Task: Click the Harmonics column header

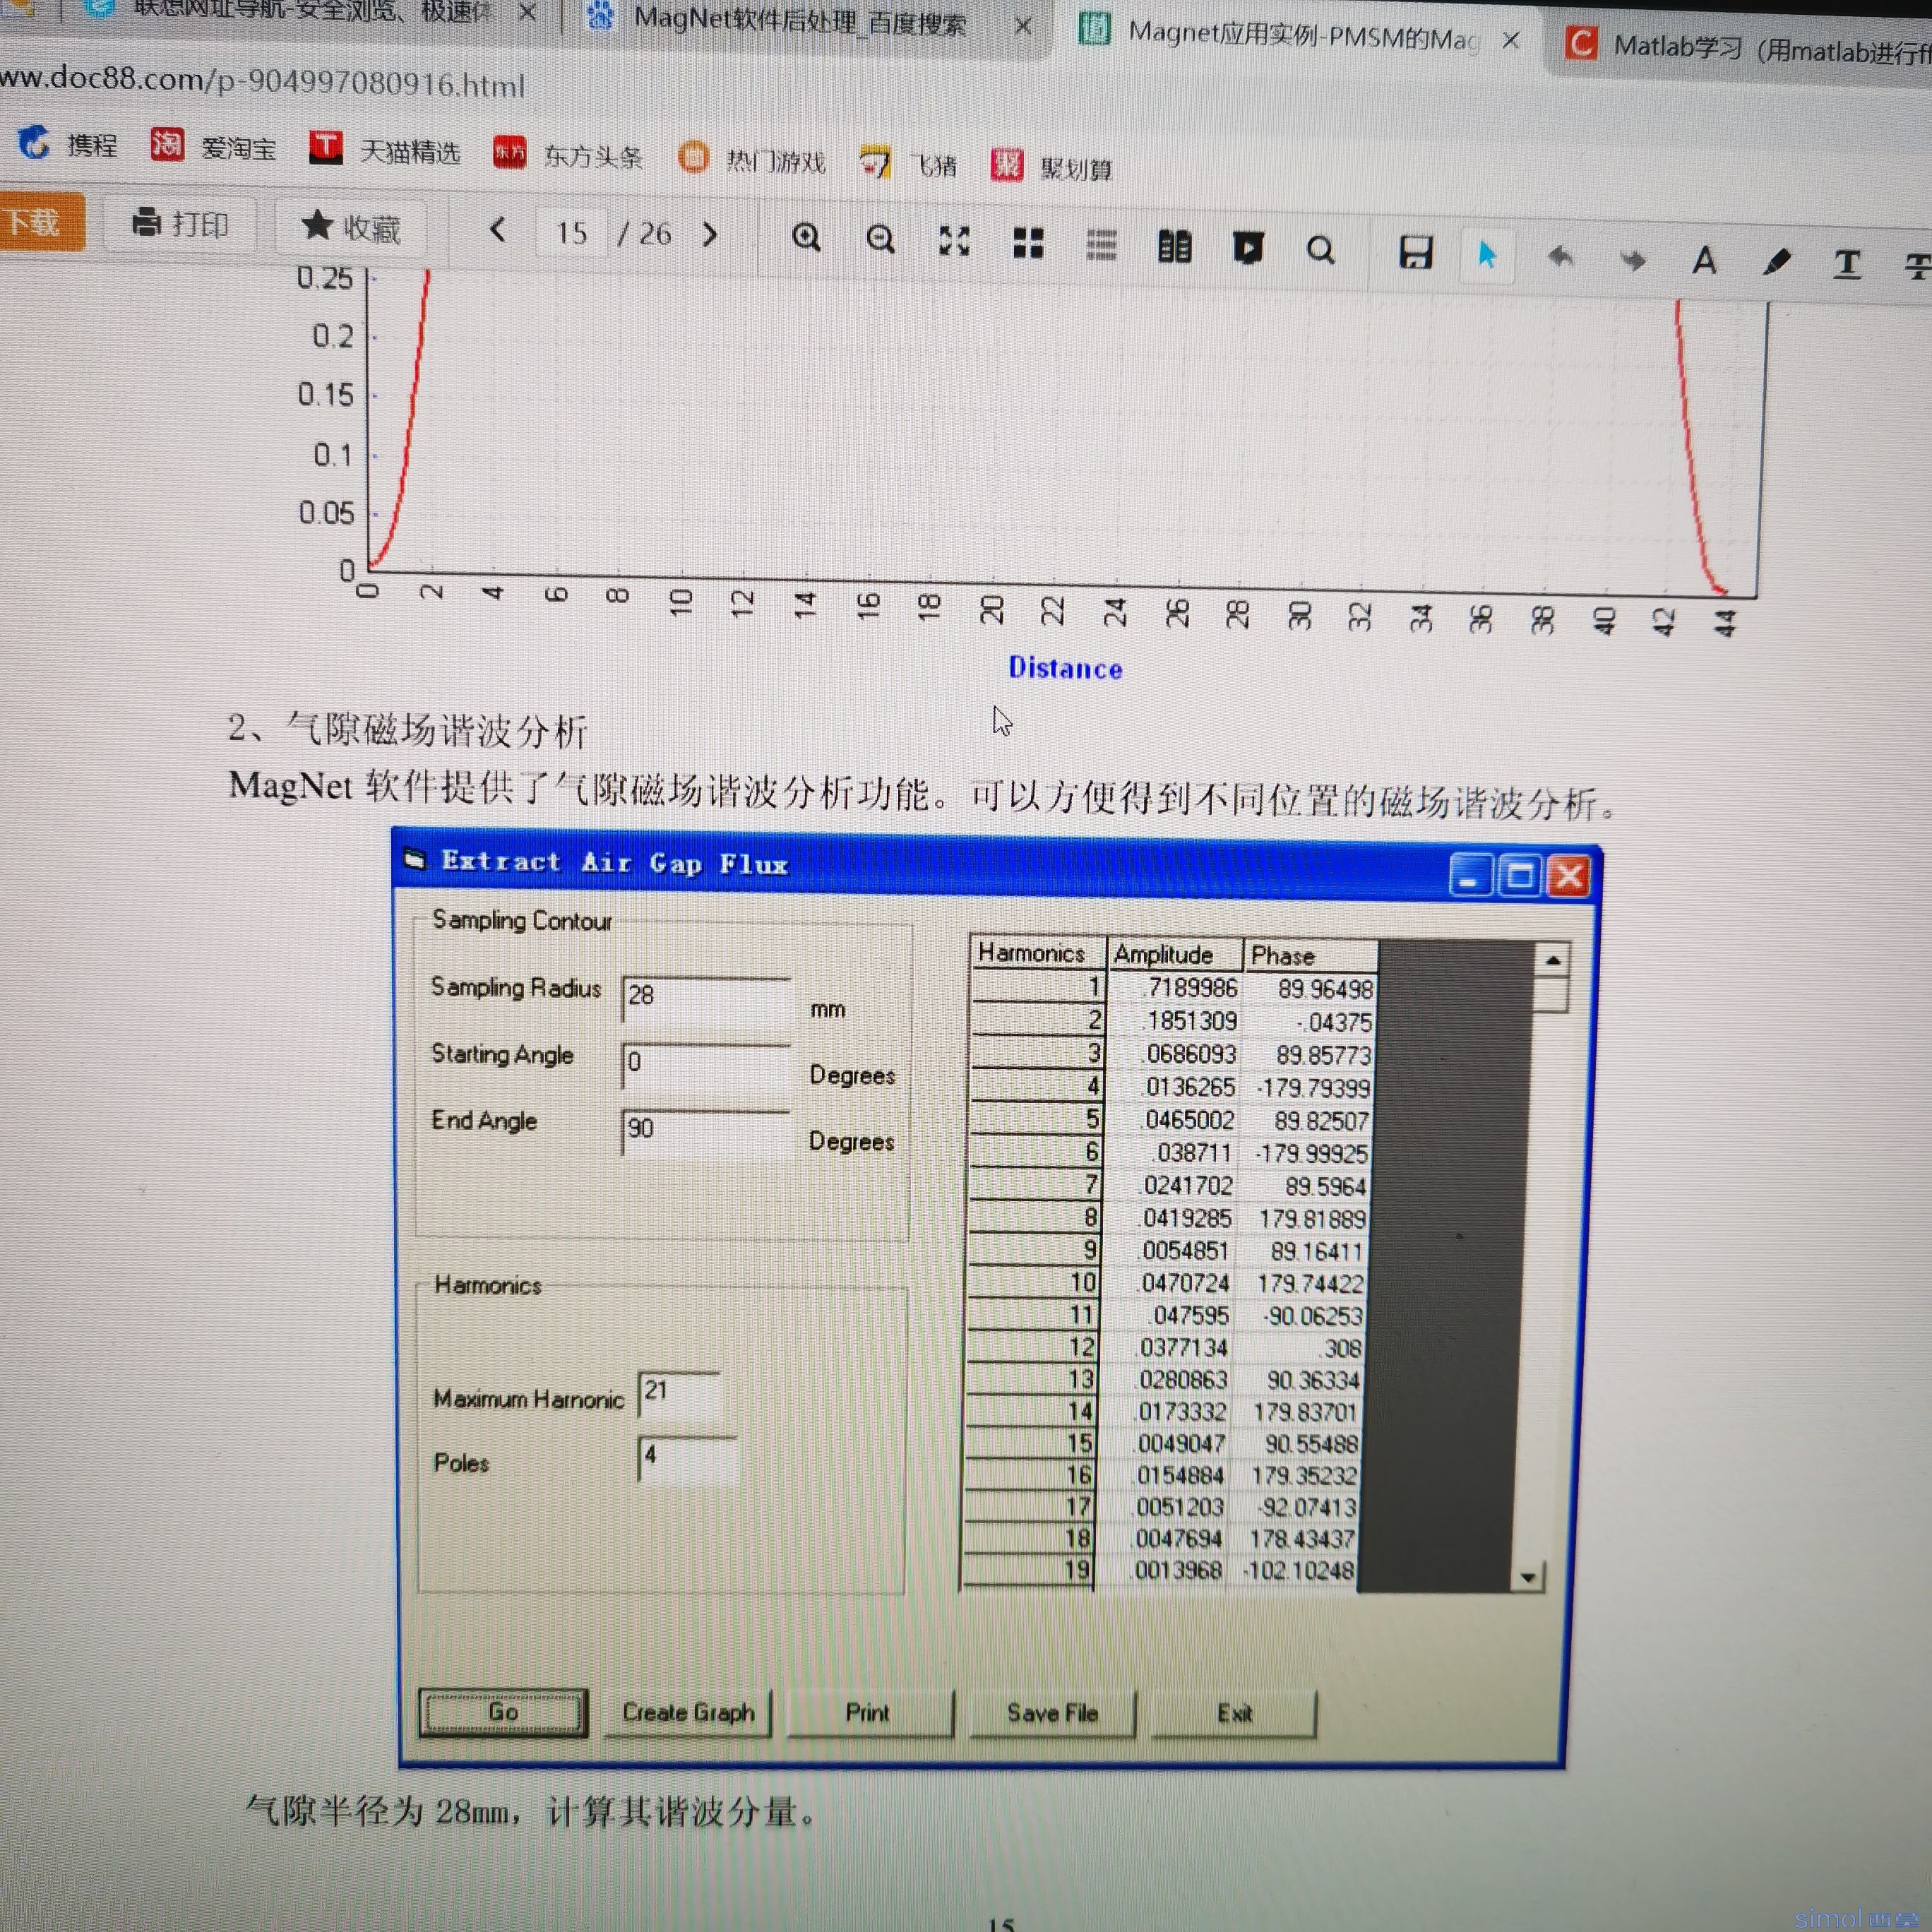Action: [x=1037, y=953]
